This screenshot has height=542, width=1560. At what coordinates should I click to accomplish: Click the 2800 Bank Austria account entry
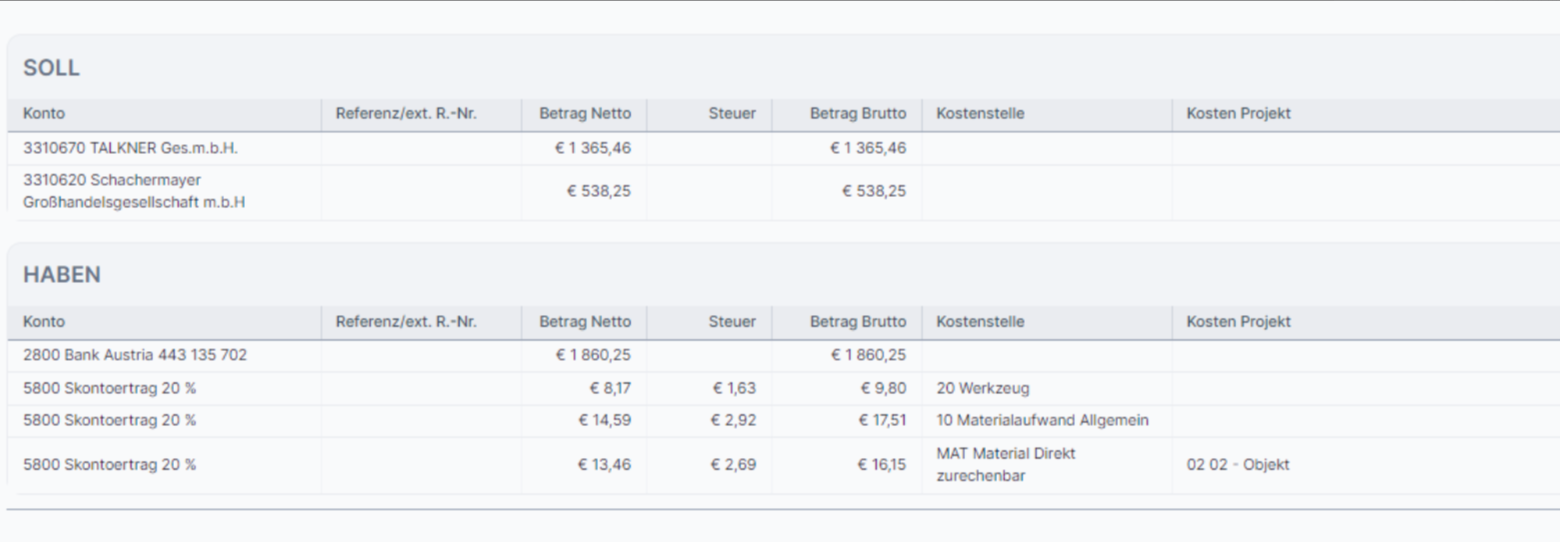pos(135,355)
